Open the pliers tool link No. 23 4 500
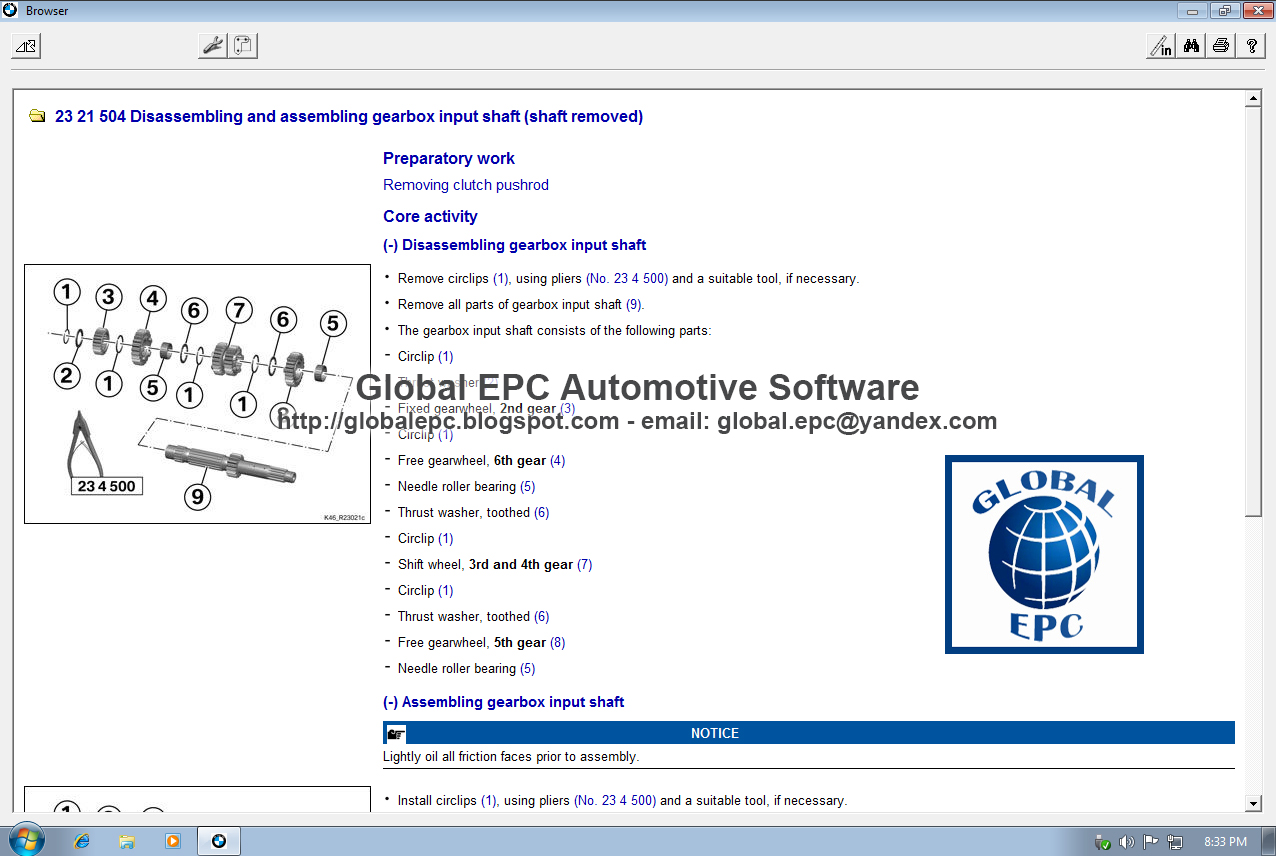Screen dimensions: 1276x856 [627, 278]
